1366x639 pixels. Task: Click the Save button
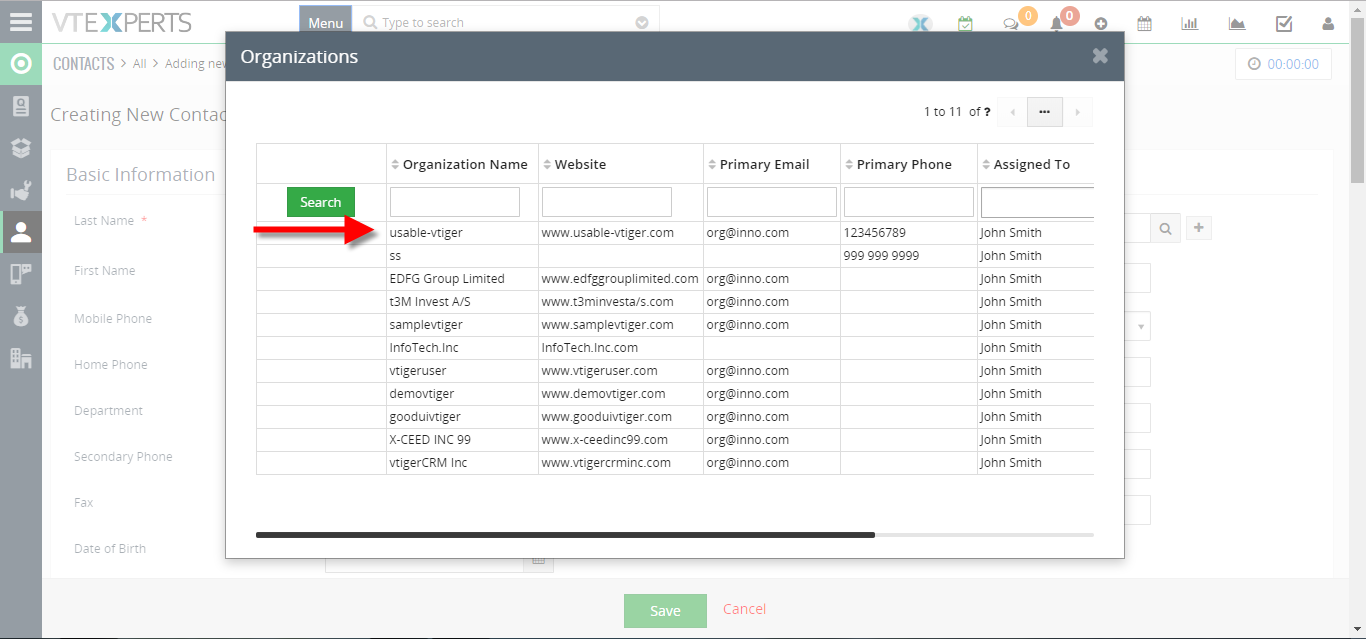tap(665, 611)
